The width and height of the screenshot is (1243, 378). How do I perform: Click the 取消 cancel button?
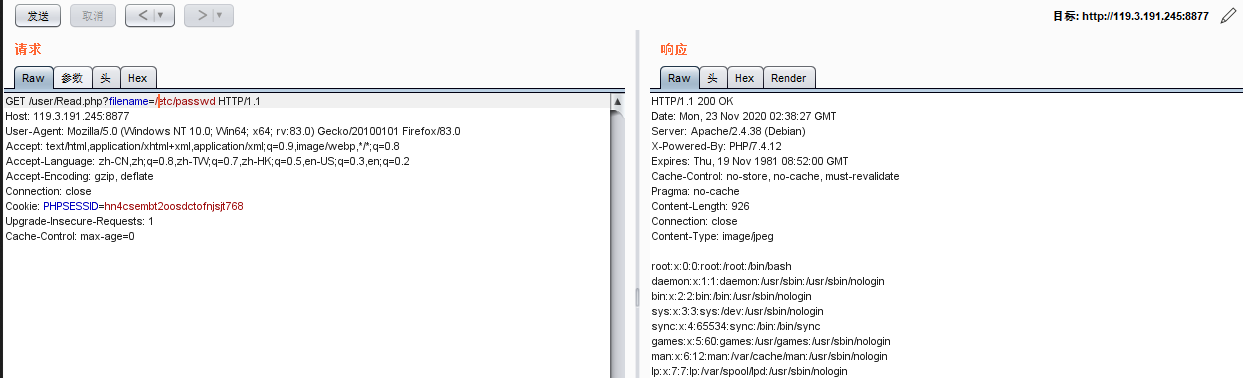click(92, 15)
